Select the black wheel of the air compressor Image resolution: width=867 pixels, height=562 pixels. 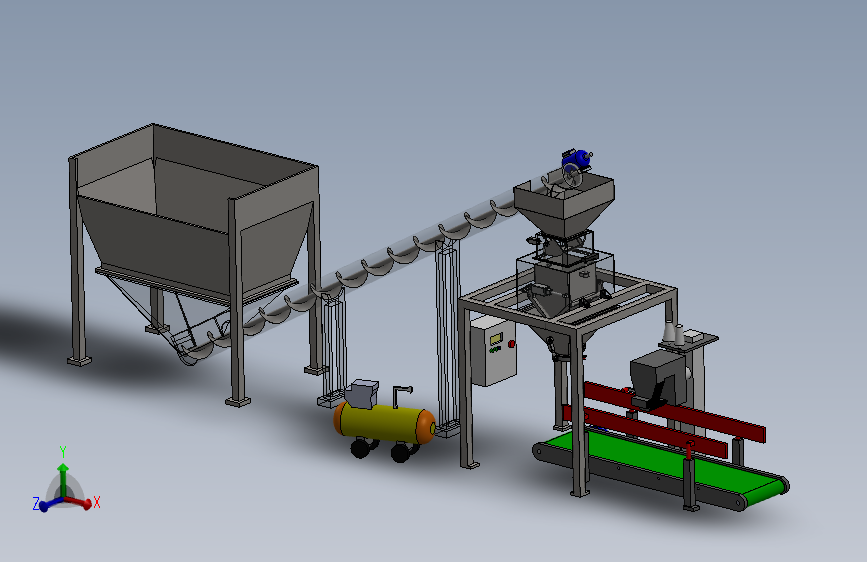[360, 449]
